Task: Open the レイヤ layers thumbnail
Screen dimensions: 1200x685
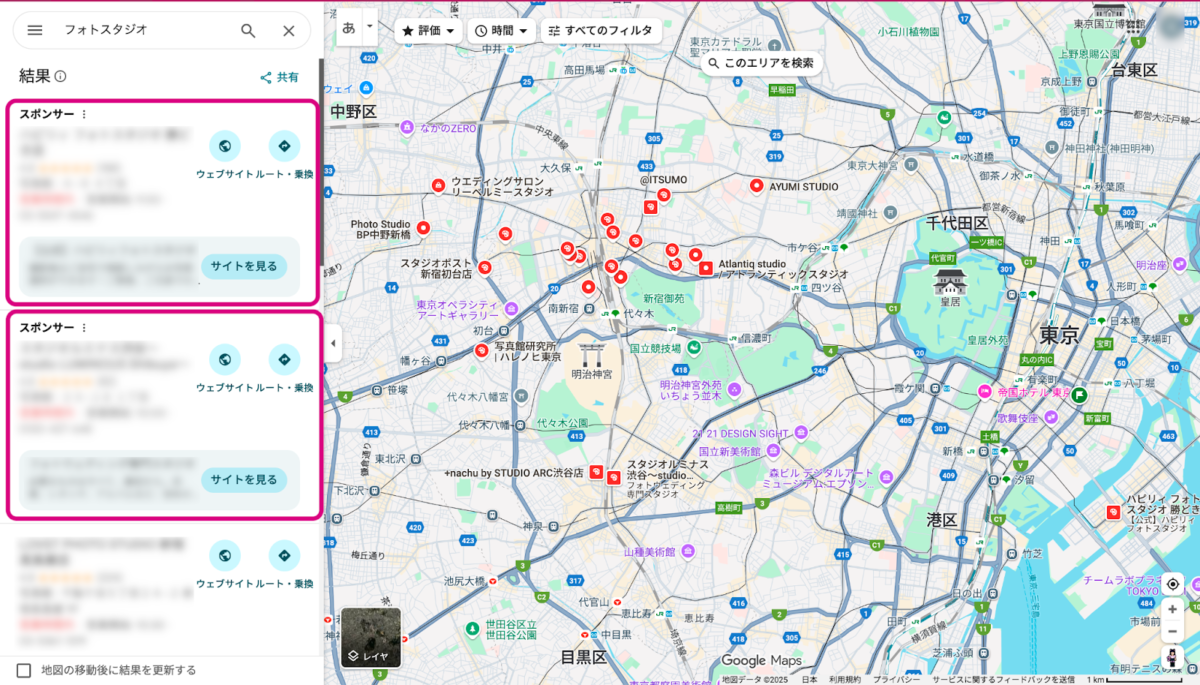Action: point(371,638)
